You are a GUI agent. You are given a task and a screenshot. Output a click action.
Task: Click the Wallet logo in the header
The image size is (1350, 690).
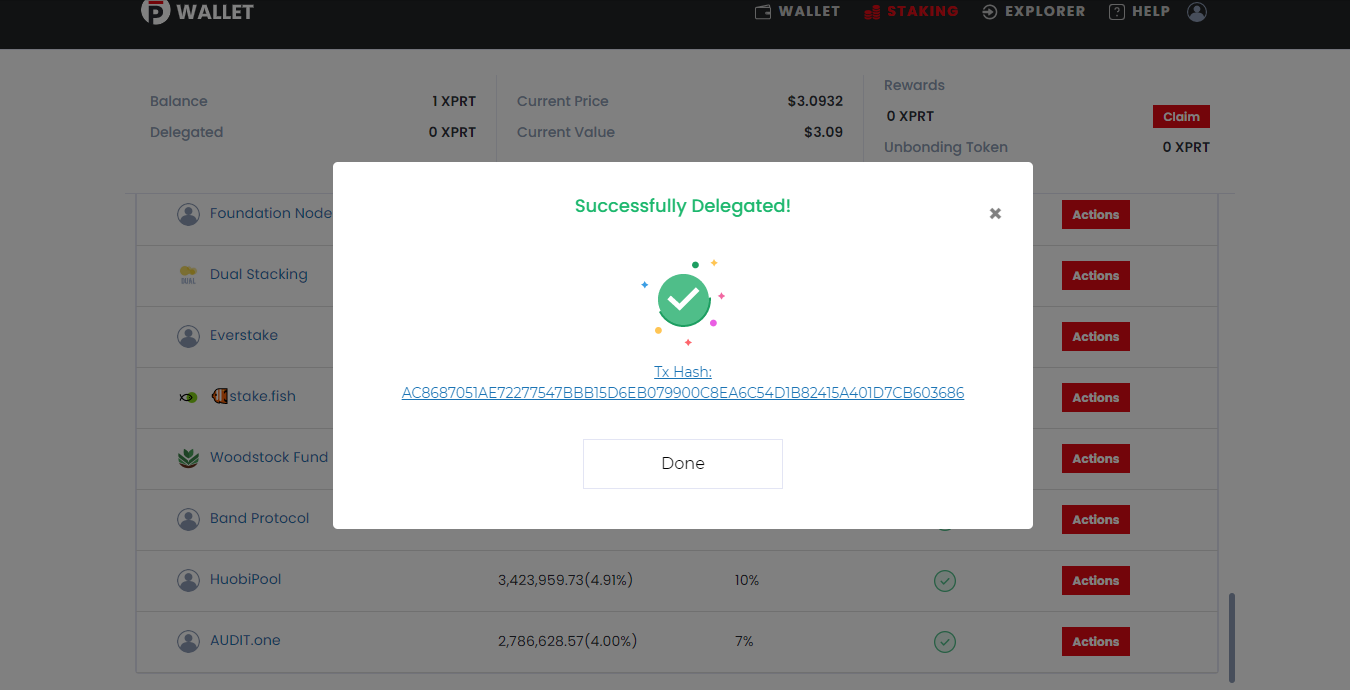pyautogui.click(x=197, y=12)
